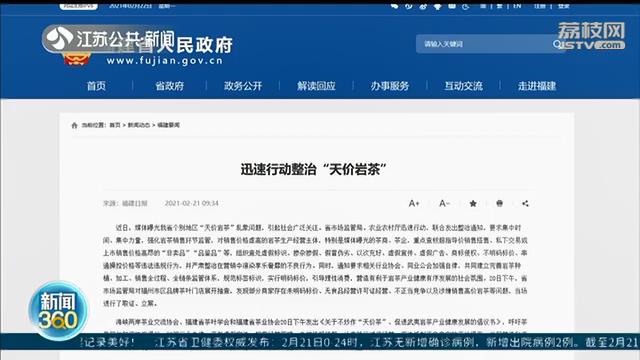Click the pie-clock shaped icon in top bar
640x360 pixels.
(x=466, y=7)
